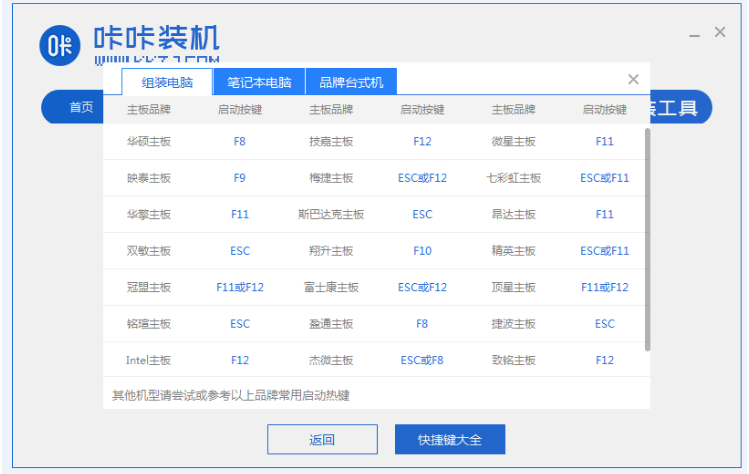749x474 pixels.
Task: Click ESC或F8 for 杰微主板
Action: pyautogui.click(x=422, y=360)
